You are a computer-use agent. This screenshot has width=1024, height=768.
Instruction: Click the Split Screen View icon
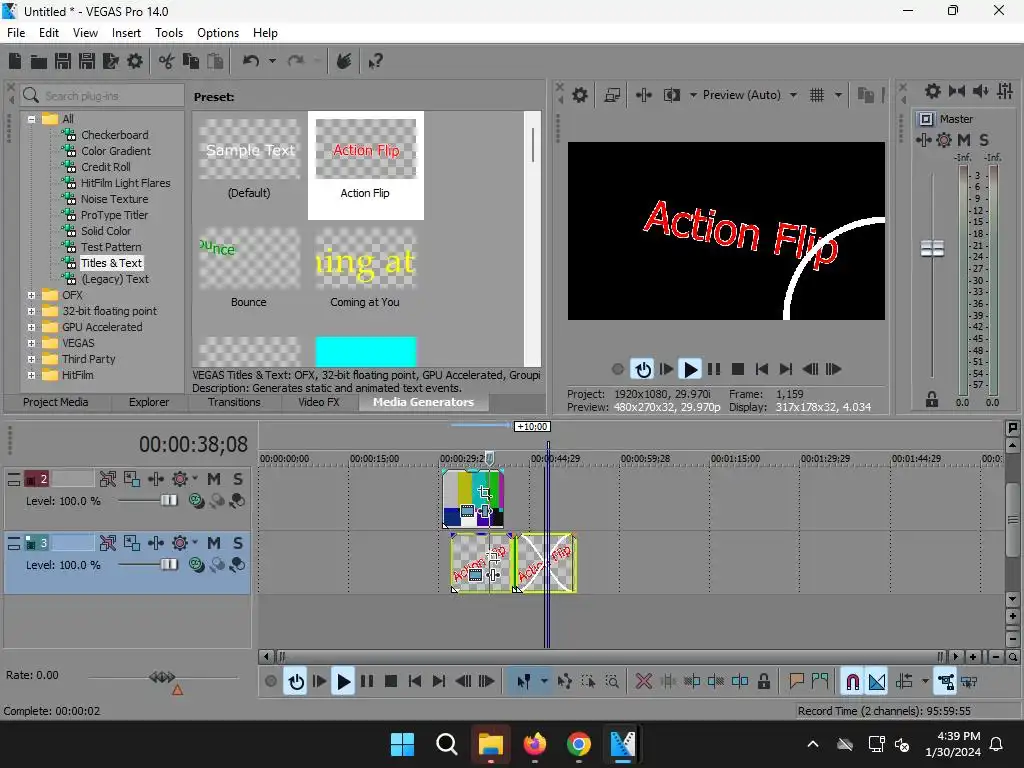(x=671, y=95)
